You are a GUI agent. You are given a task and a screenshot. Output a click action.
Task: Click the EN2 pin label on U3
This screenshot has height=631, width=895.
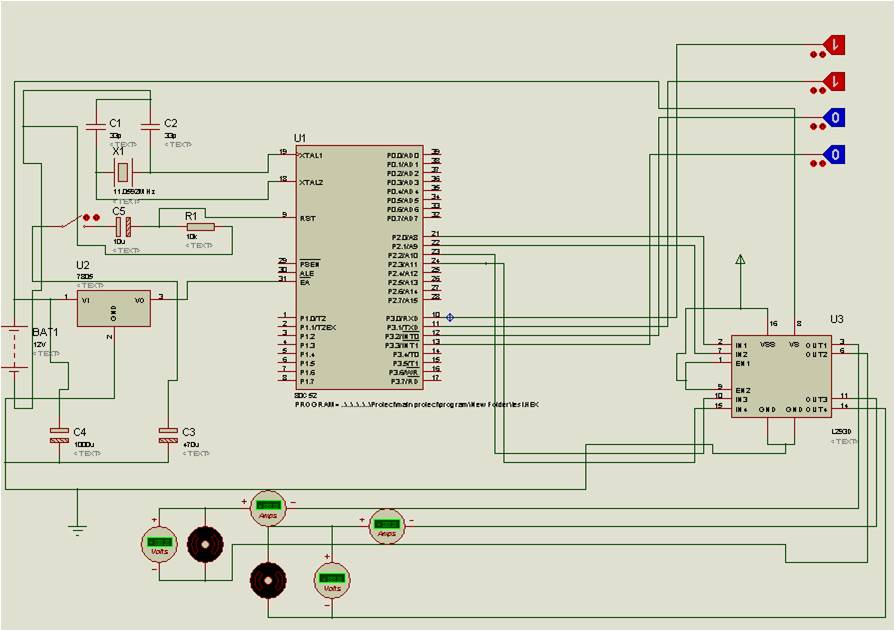[x=743, y=391]
